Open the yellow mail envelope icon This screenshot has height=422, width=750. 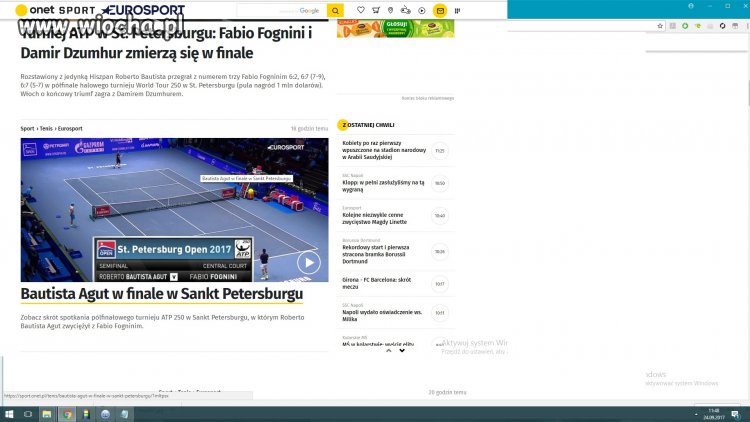click(x=440, y=10)
